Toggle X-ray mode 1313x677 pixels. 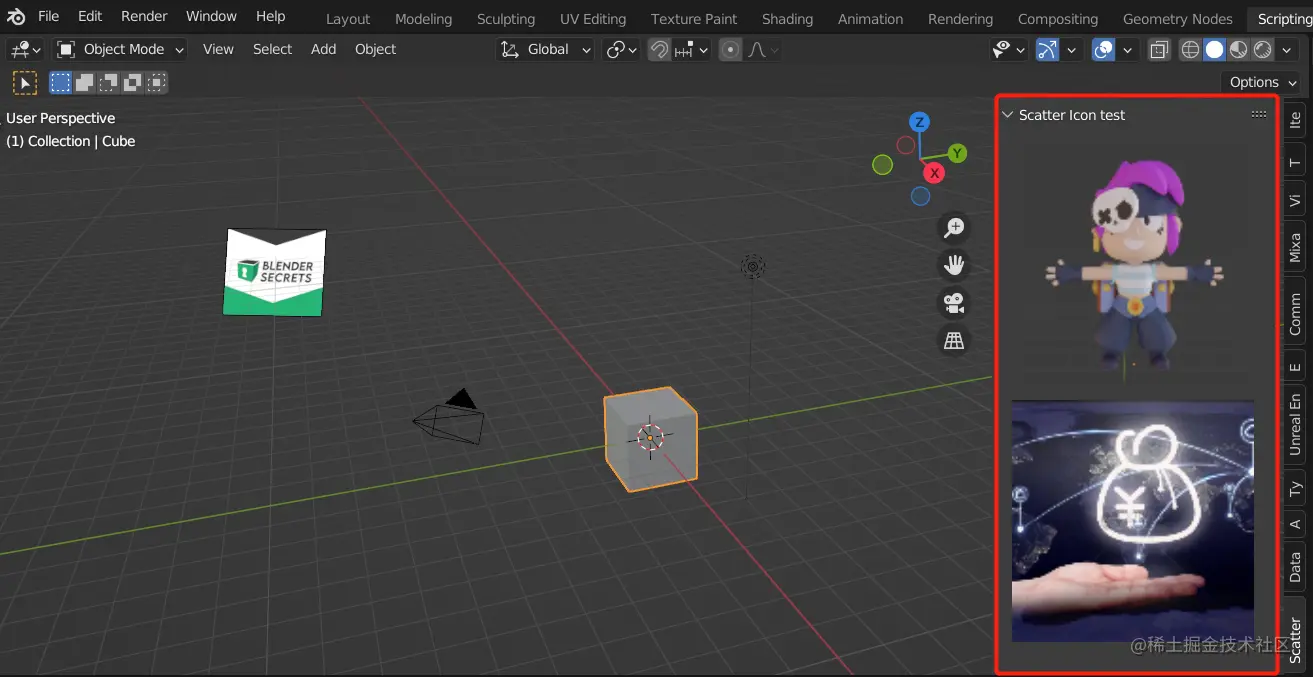tap(1159, 49)
